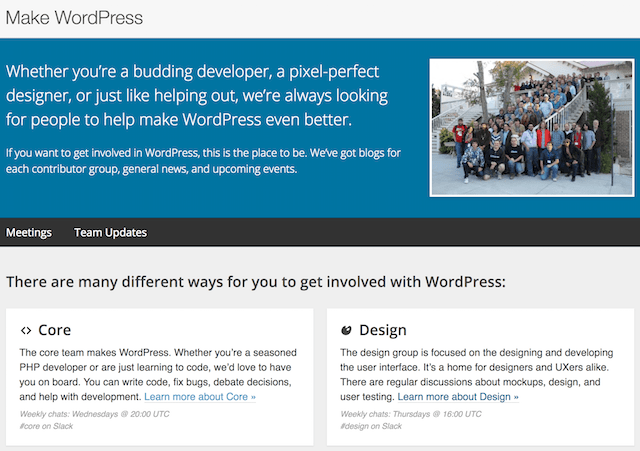Click the Core code brackets icon
Image resolution: width=640 pixels, height=451 pixels.
pos(26,330)
